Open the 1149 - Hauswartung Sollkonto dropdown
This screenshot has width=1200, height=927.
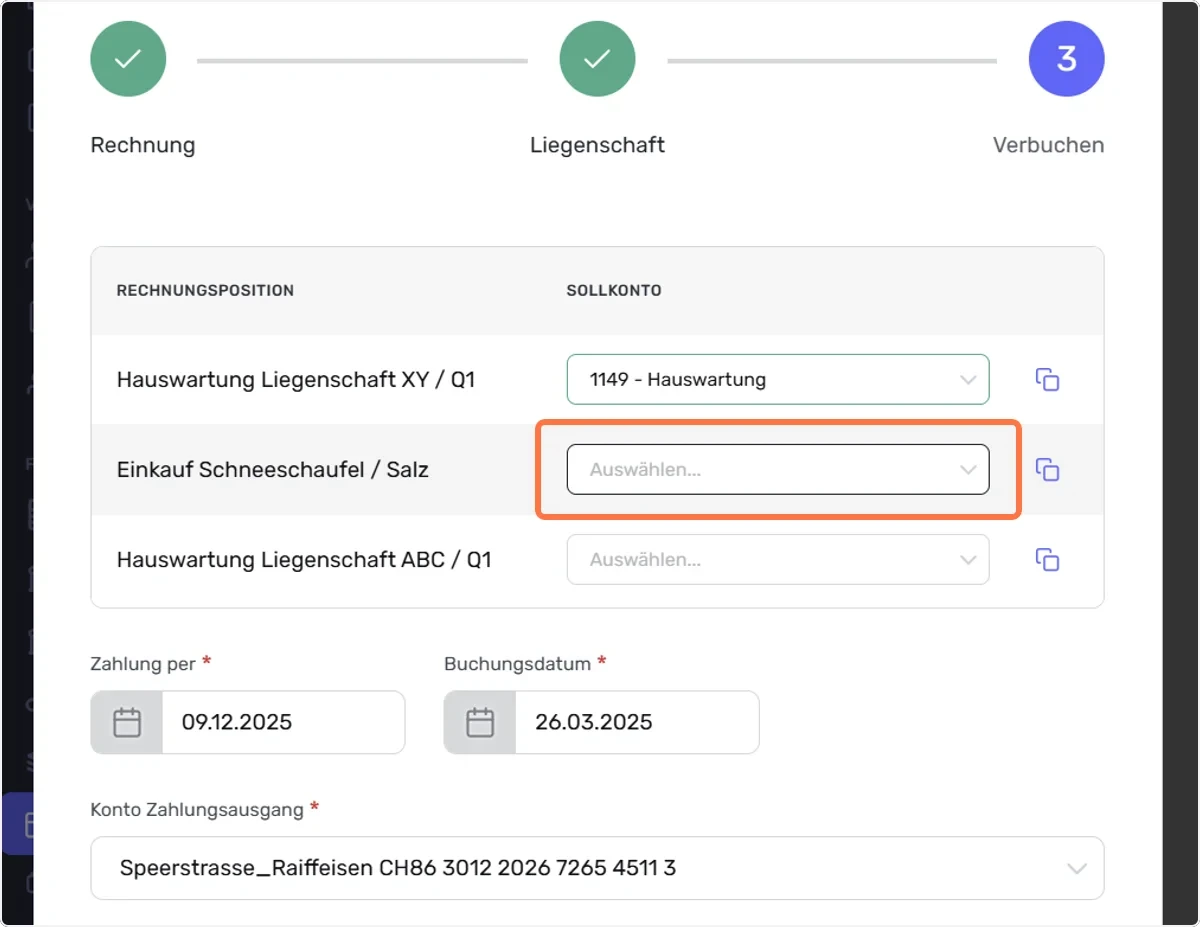778,380
